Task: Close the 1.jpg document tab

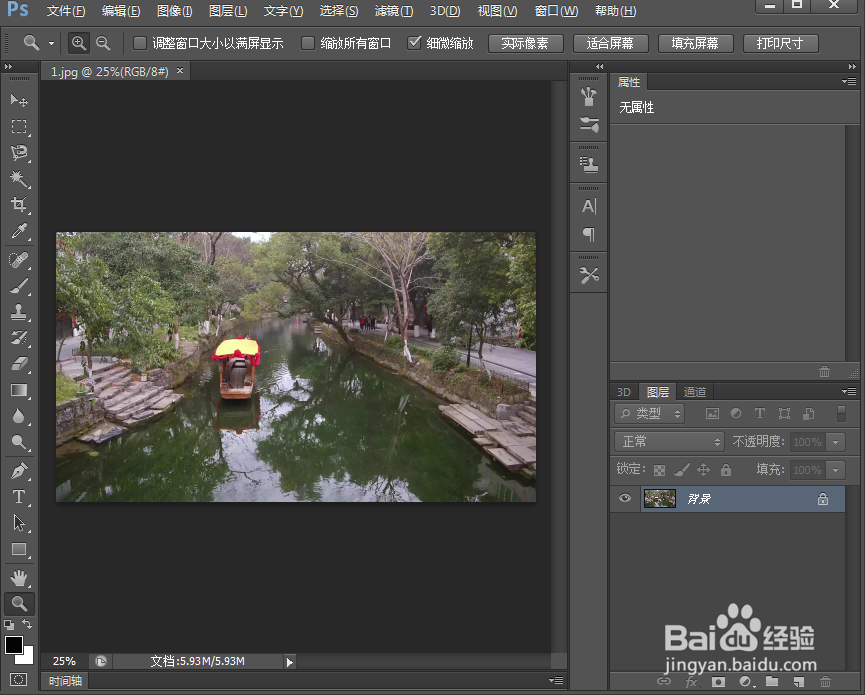Action: click(x=180, y=71)
